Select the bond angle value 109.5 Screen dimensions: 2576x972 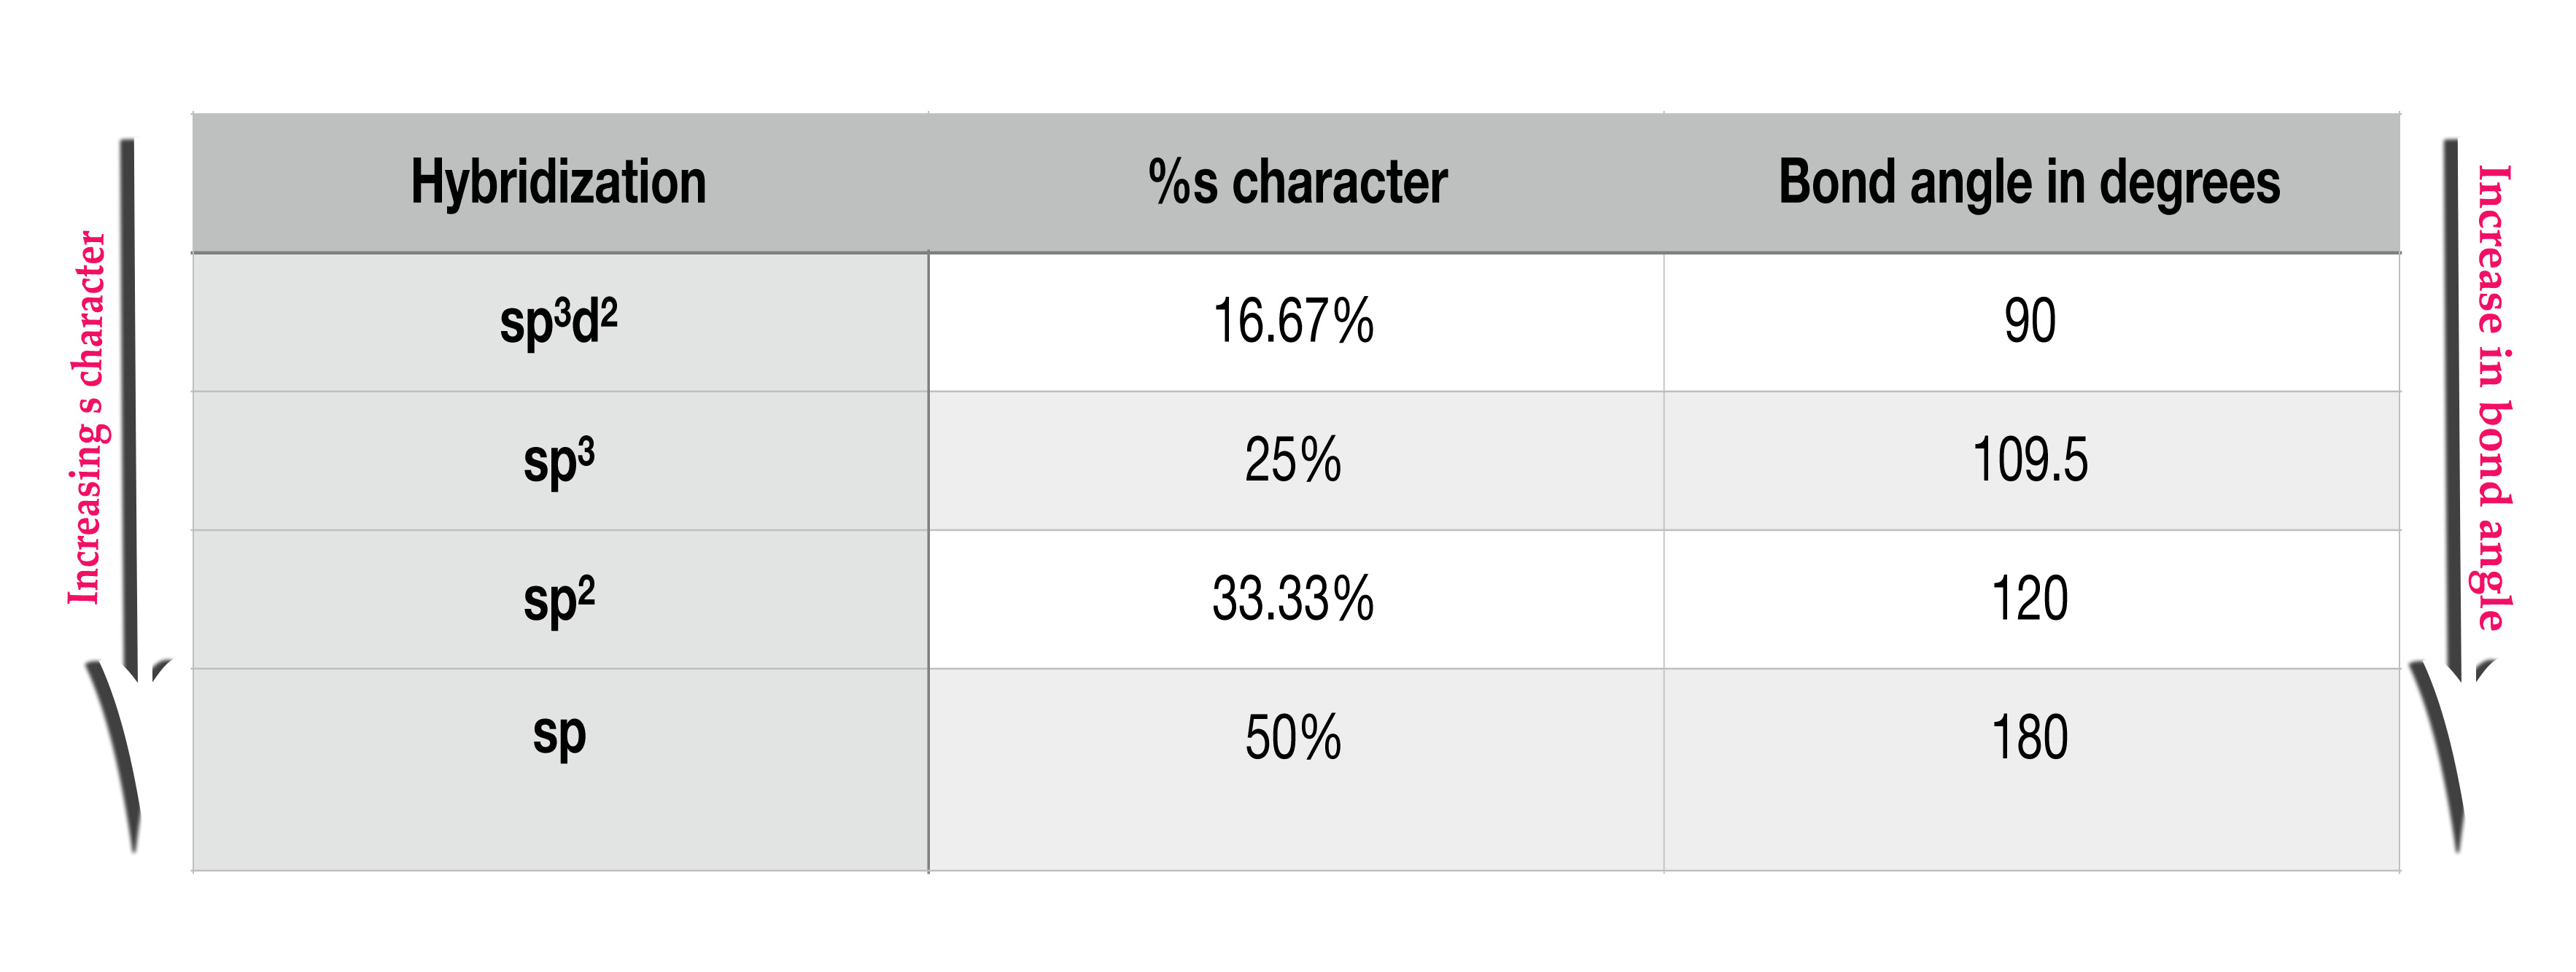(2029, 461)
